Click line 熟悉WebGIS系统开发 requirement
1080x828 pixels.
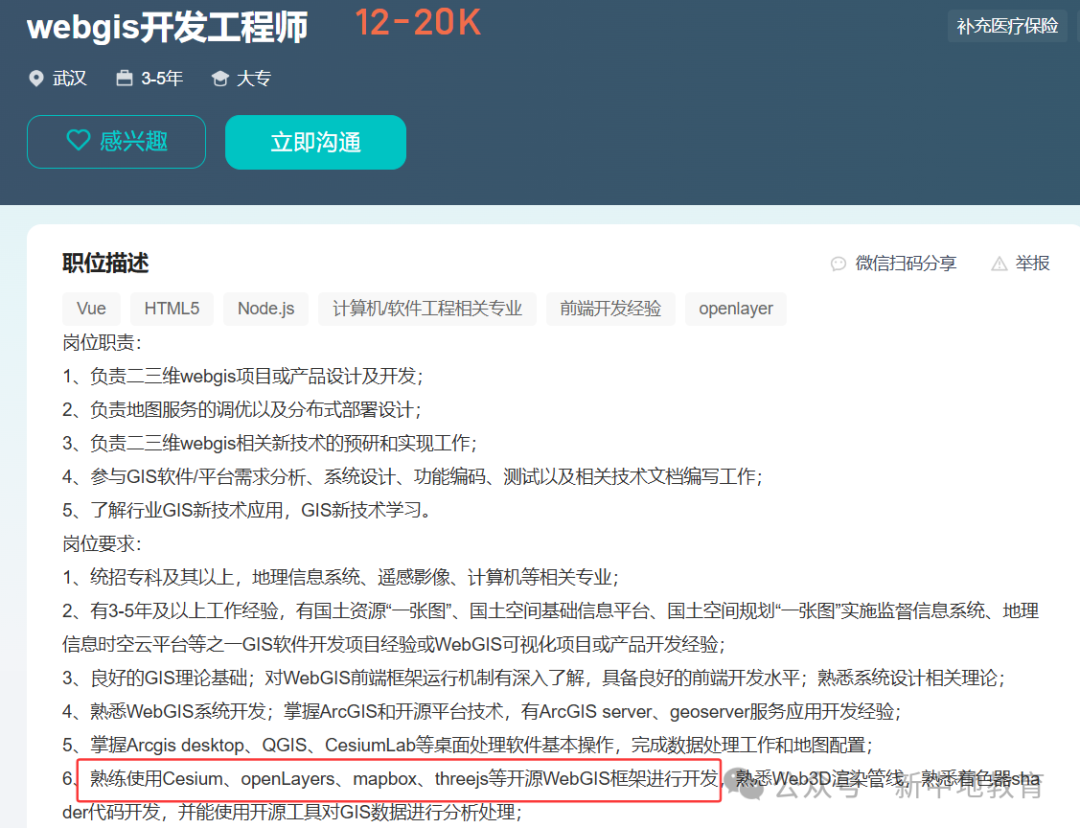click(482, 711)
